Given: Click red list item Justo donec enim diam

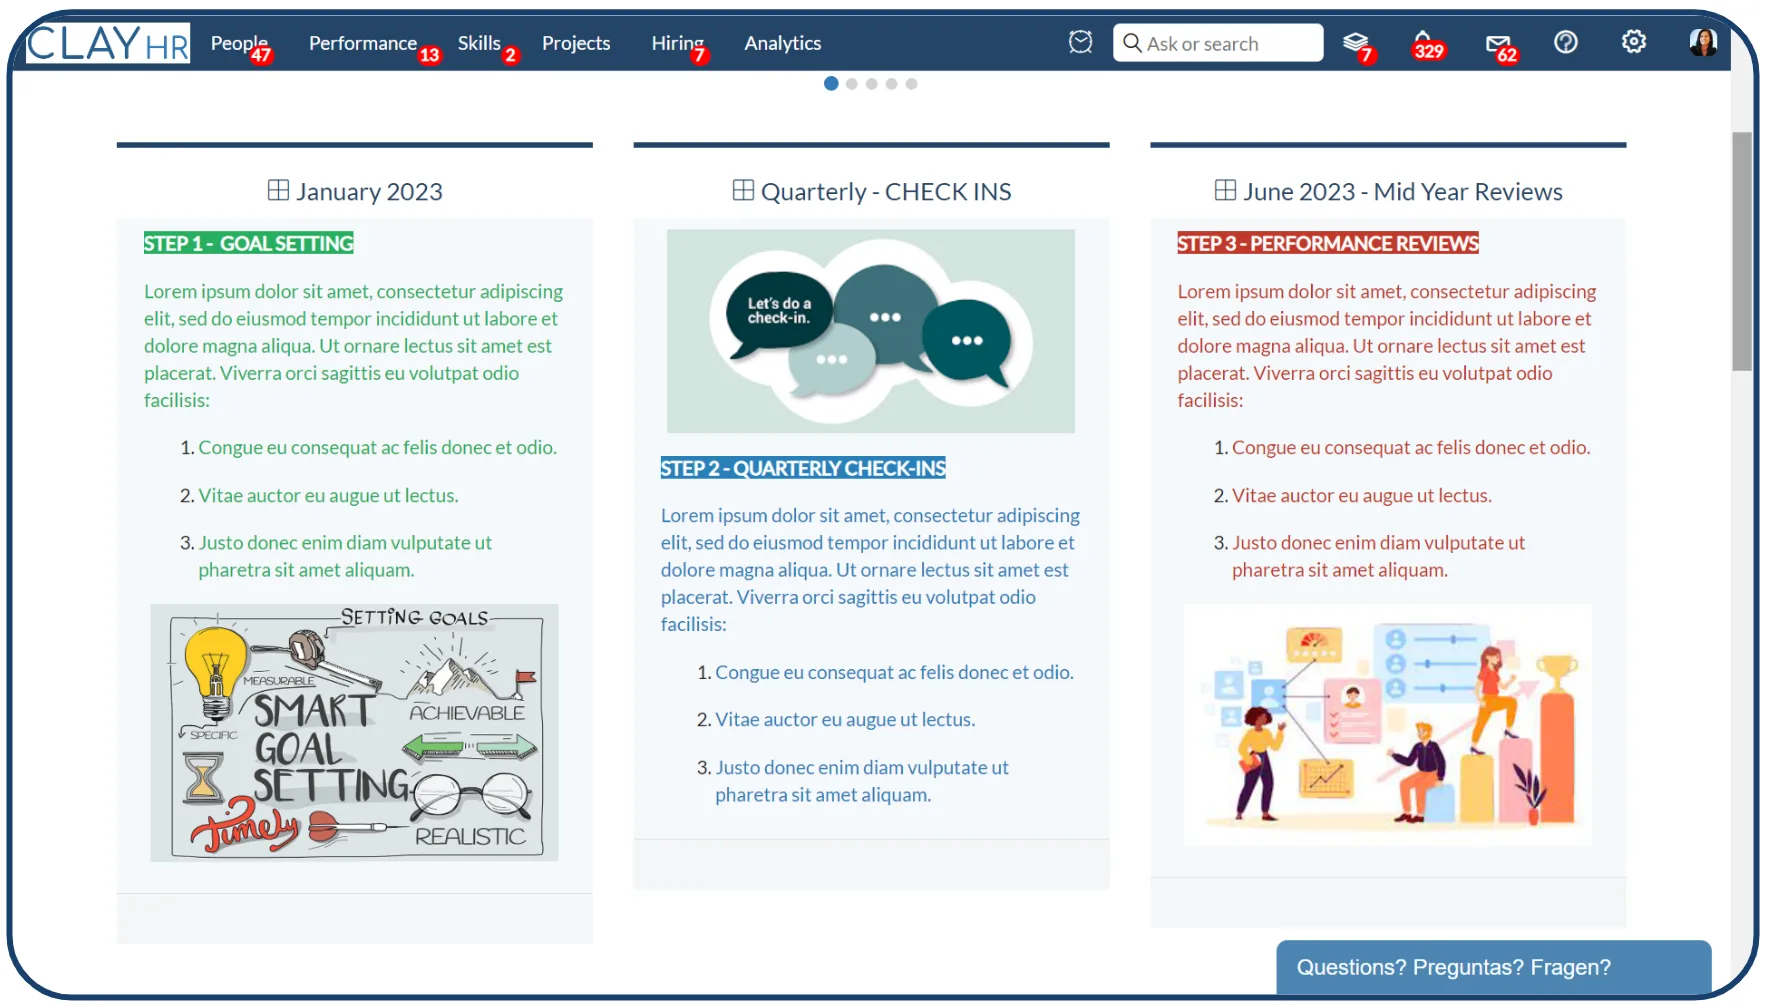Looking at the screenshot, I should (x=1378, y=556).
